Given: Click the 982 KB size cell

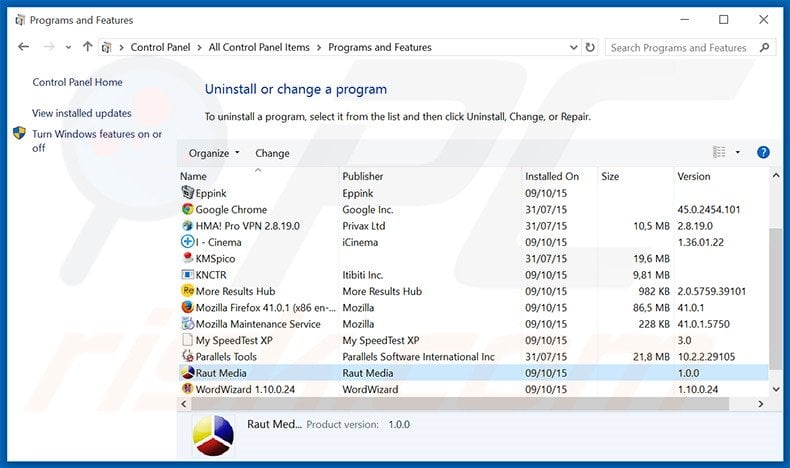Looking at the screenshot, I should 654,291.
